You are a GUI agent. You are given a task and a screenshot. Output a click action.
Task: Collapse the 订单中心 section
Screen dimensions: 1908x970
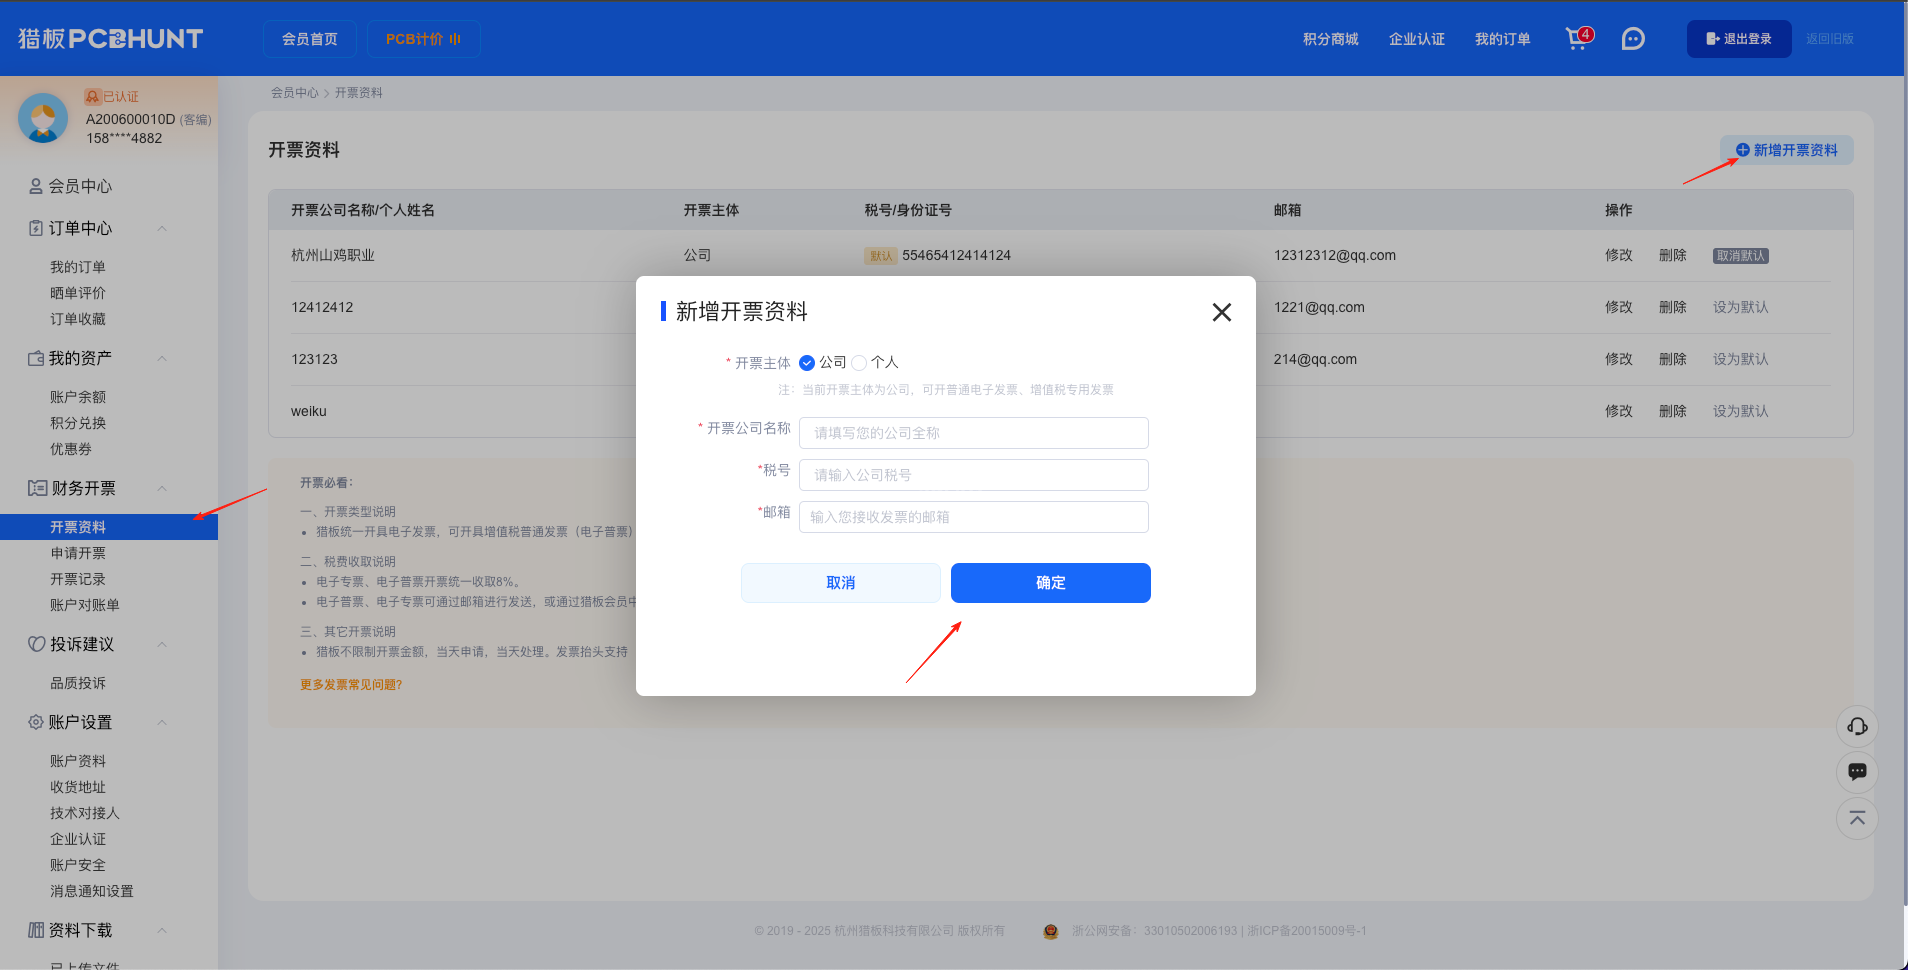pyautogui.click(x=162, y=228)
